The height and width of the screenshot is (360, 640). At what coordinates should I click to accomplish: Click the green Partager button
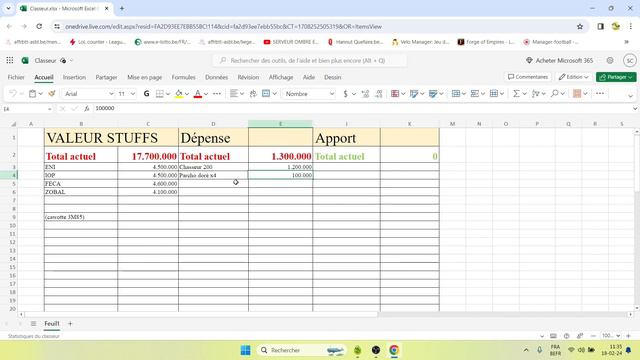(x=616, y=77)
